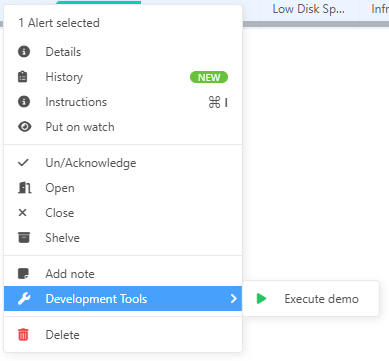Click the green play icon
The height and width of the screenshot is (361, 389).
coord(262,299)
